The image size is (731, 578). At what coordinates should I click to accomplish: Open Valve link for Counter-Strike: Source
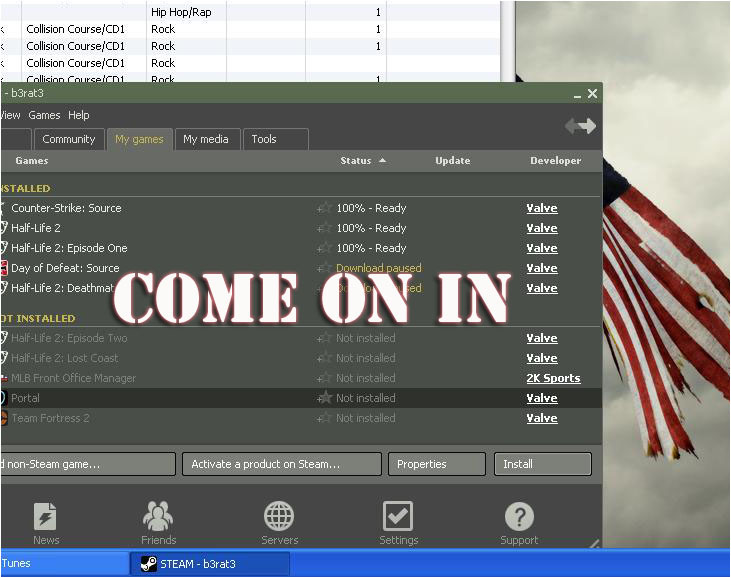[x=542, y=208]
